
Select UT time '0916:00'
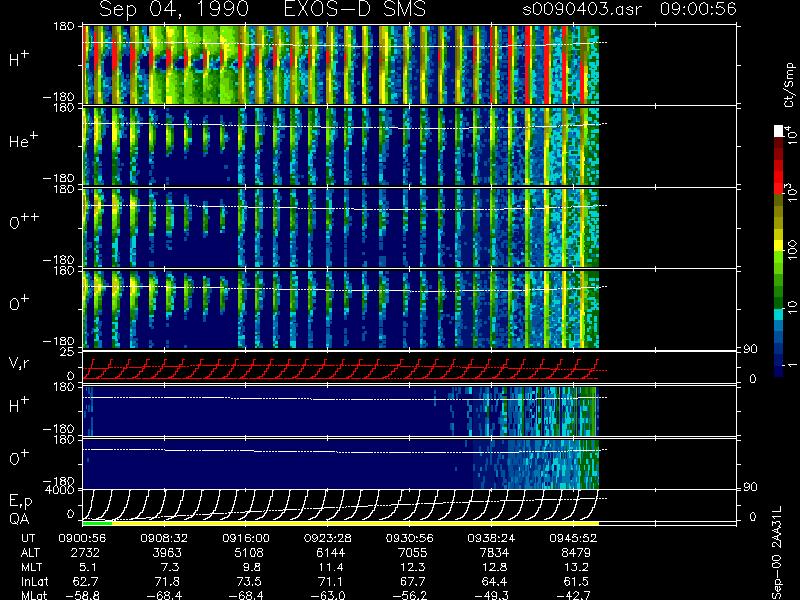click(x=246, y=538)
